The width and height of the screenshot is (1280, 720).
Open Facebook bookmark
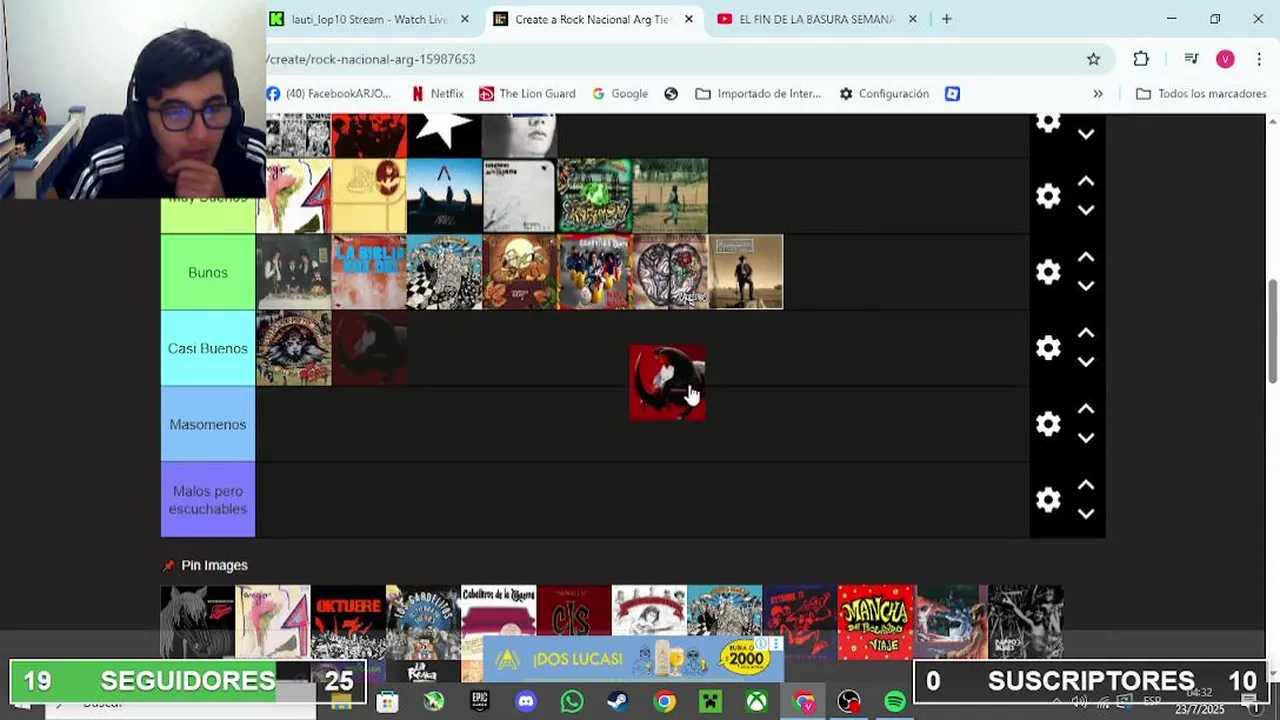tap(330, 93)
